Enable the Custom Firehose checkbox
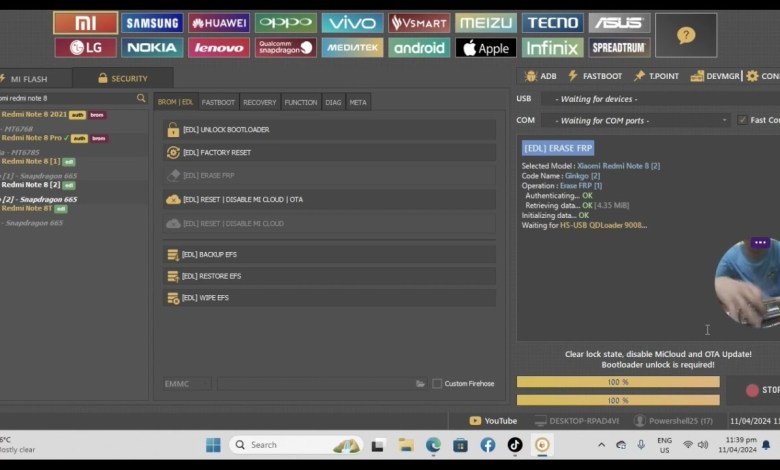The height and width of the screenshot is (470, 780). 437,383
